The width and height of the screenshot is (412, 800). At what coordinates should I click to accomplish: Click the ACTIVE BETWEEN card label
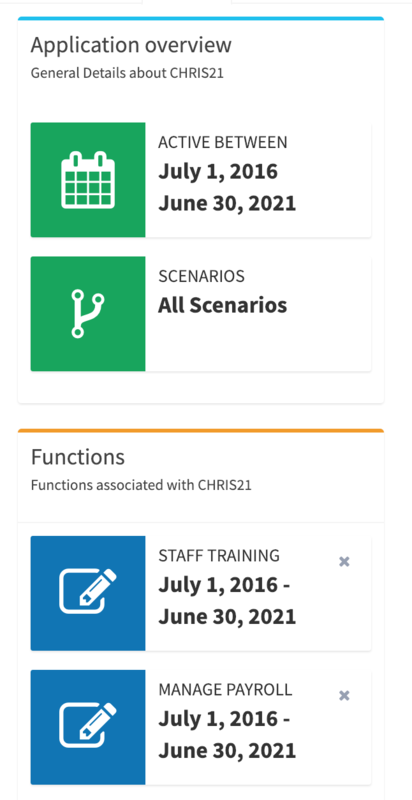pyautogui.click(x=223, y=142)
